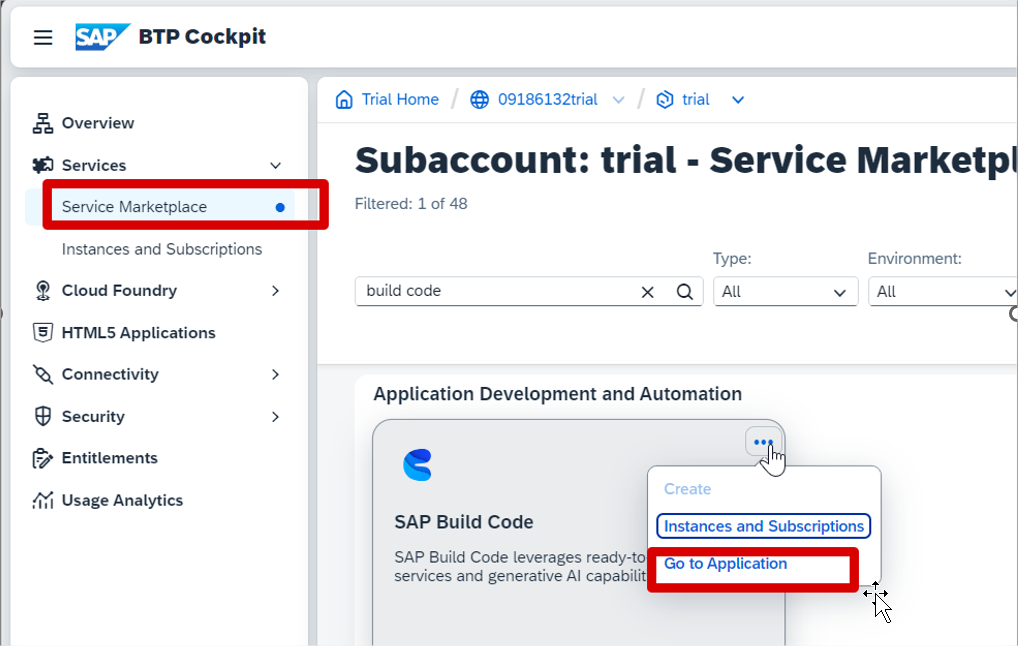The height and width of the screenshot is (646, 1018).
Task: Expand the Cloud Foundry chevron
Action: coord(275,291)
